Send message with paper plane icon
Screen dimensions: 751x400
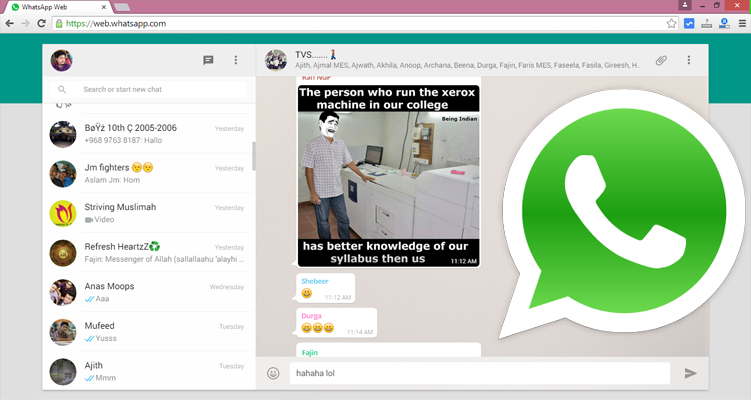click(690, 373)
